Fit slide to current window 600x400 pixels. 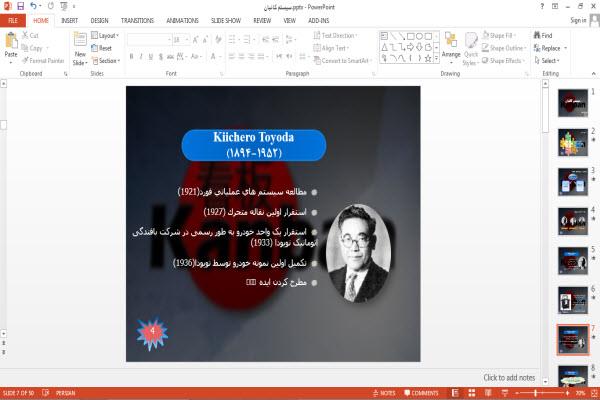[594, 393]
